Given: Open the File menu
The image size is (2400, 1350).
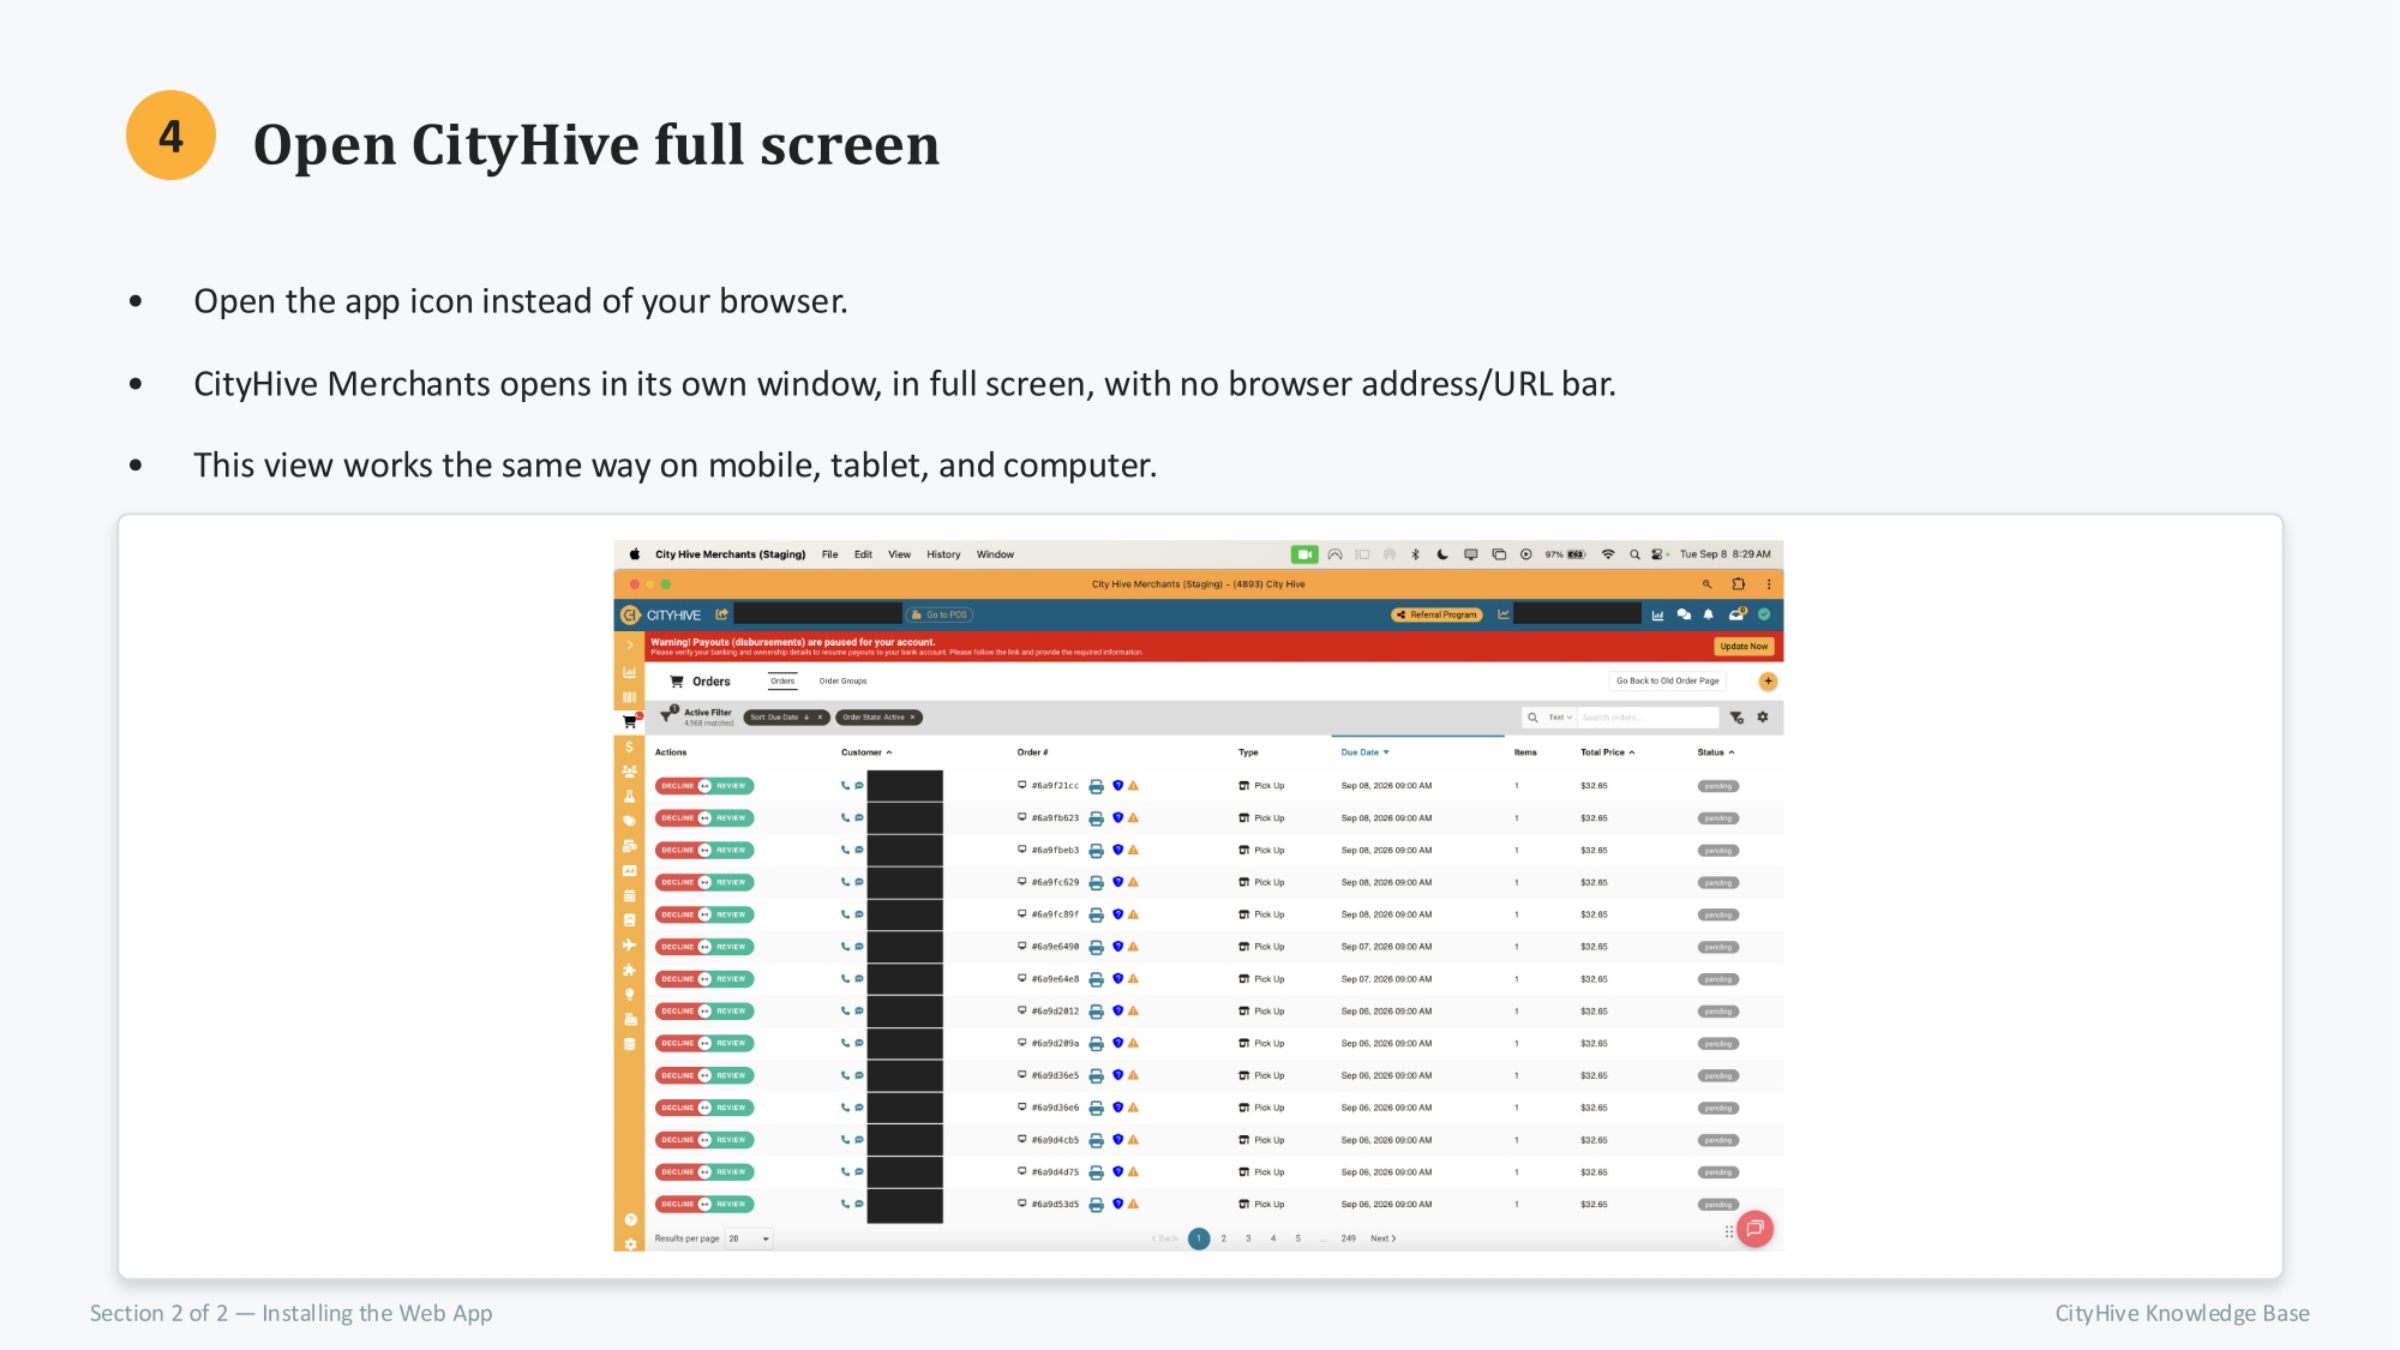Looking at the screenshot, I should pyautogui.click(x=830, y=554).
